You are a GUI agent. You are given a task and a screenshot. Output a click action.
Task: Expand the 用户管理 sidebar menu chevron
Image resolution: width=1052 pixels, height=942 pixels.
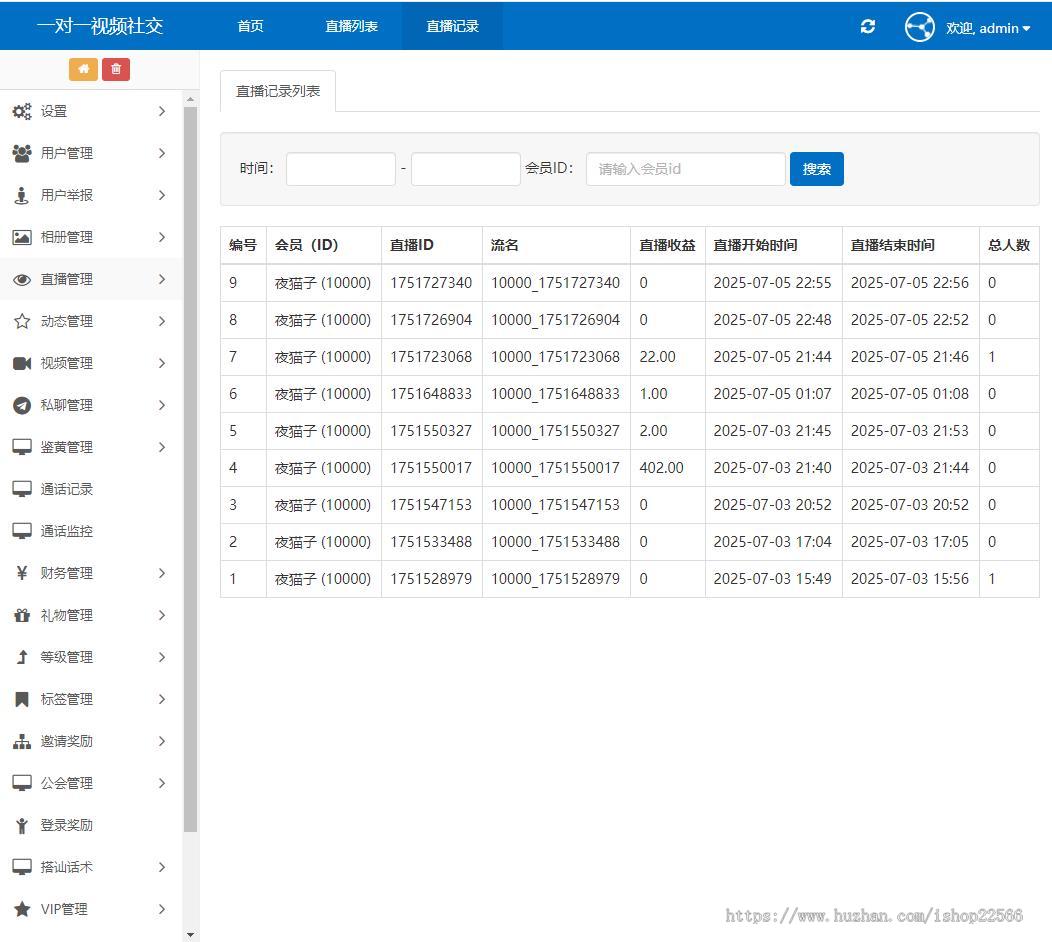click(x=162, y=153)
